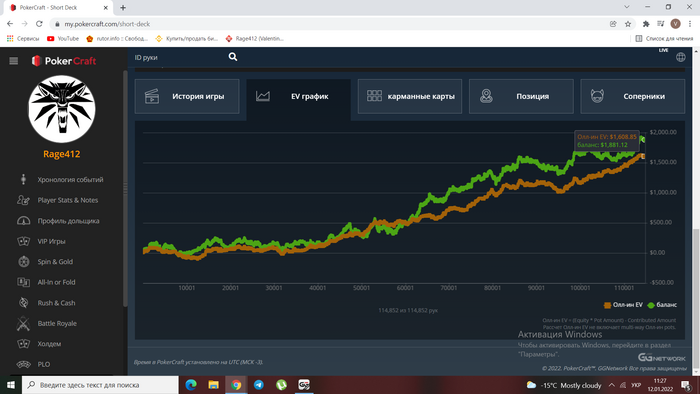Open browser extensions puzzle icon
The height and width of the screenshot is (394, 700).
[646, 24]
